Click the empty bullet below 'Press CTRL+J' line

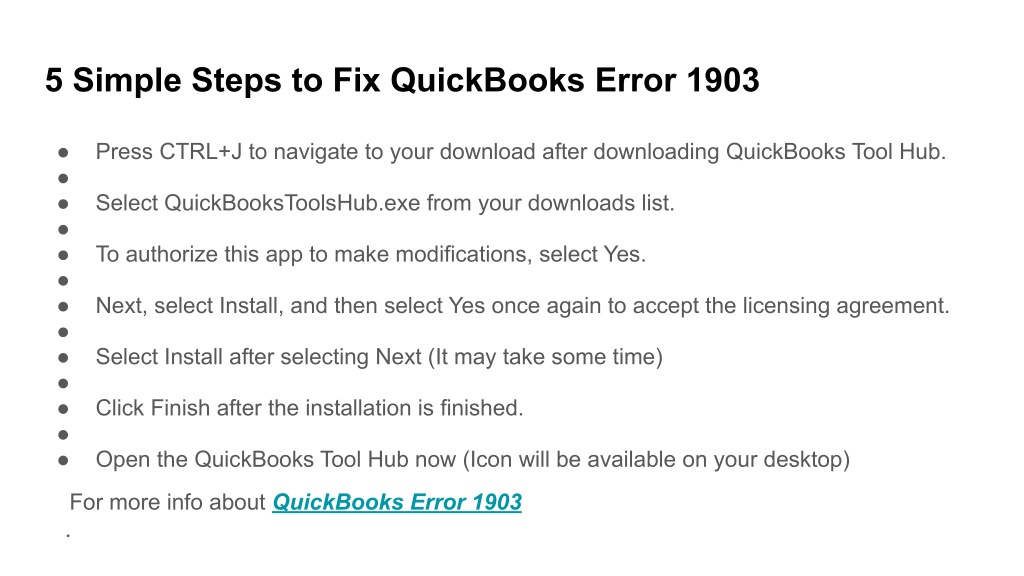pos(63,178)
